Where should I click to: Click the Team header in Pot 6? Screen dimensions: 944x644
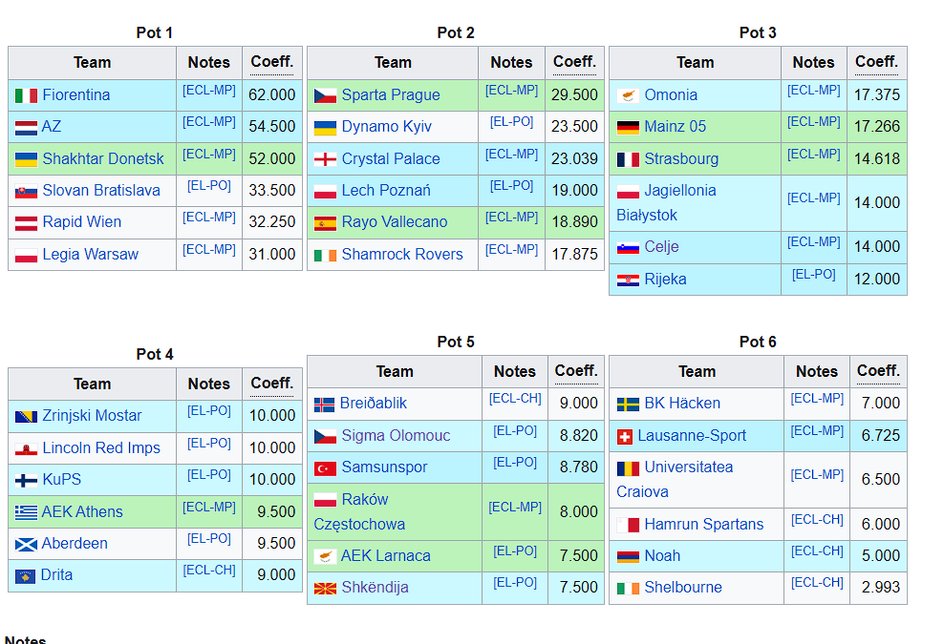point(696,371)
